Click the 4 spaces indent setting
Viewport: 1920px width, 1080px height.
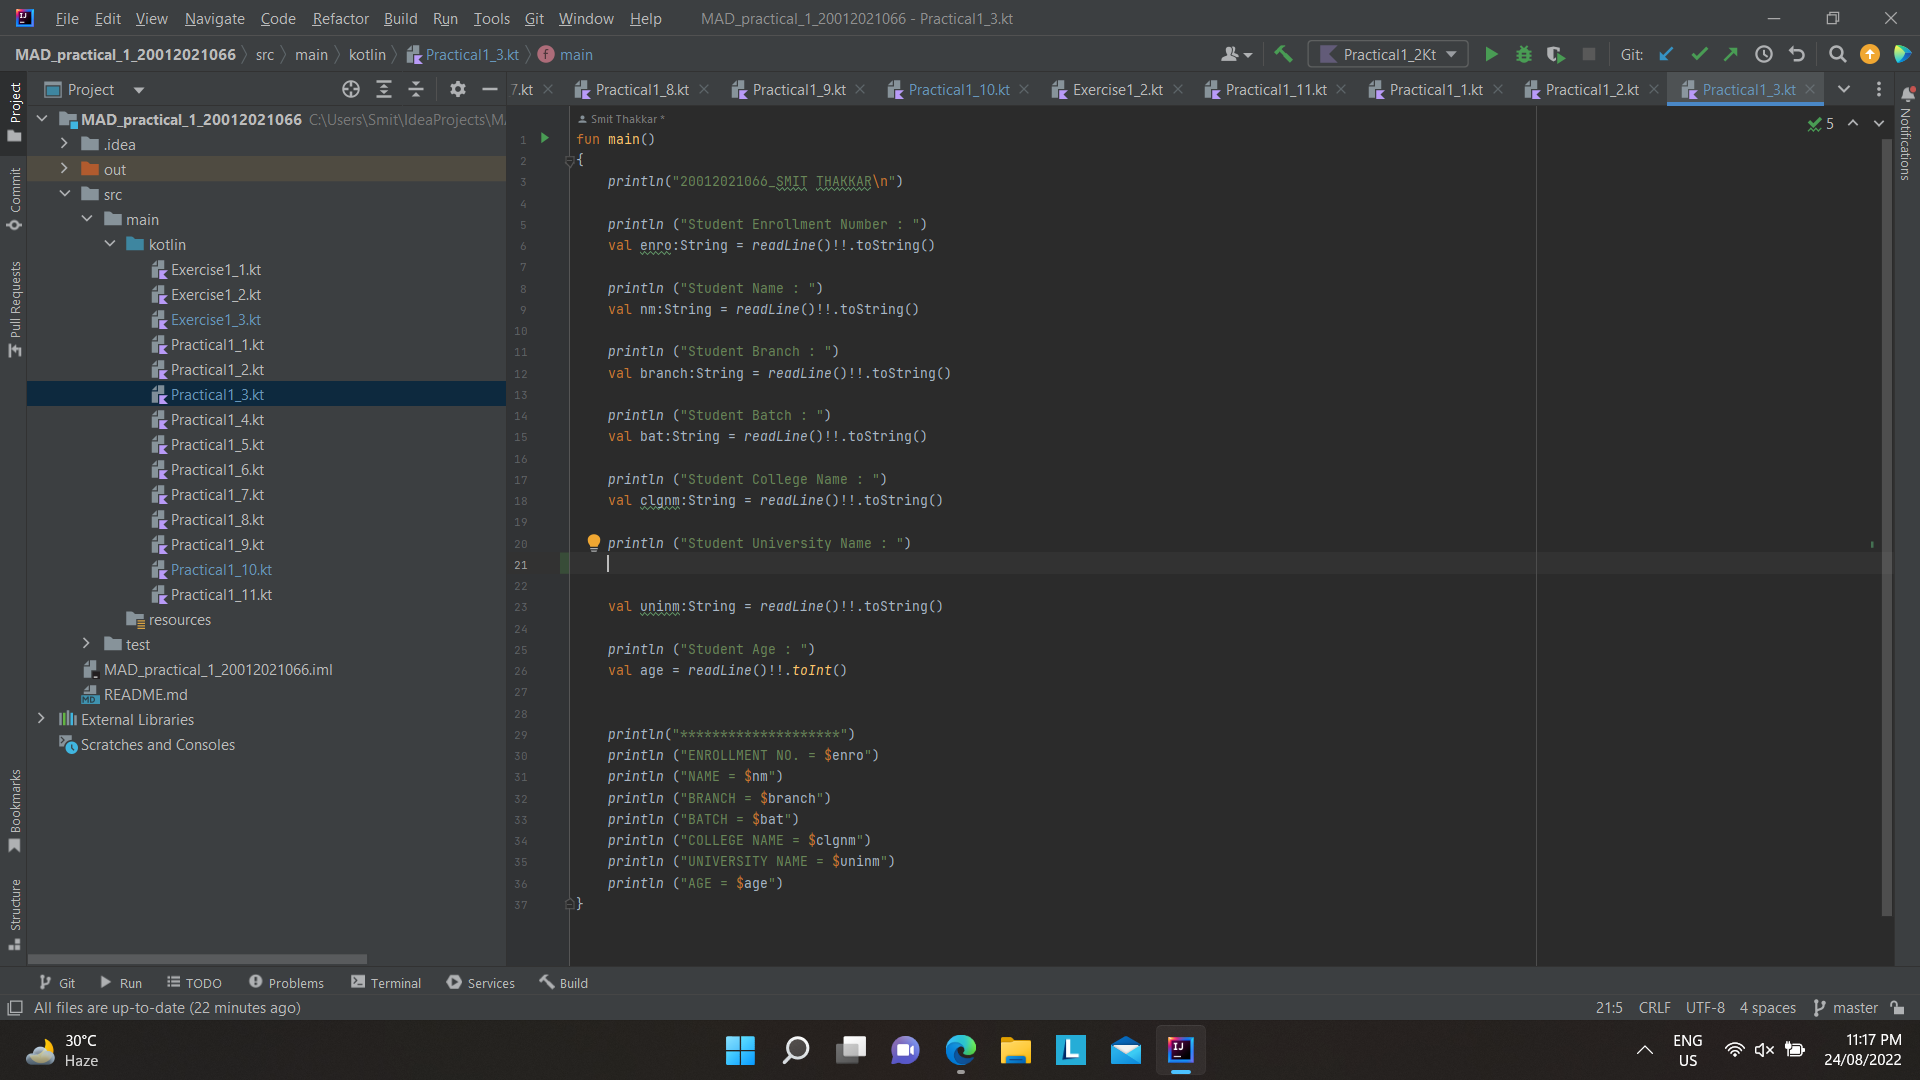[x=1767, y=1008]
